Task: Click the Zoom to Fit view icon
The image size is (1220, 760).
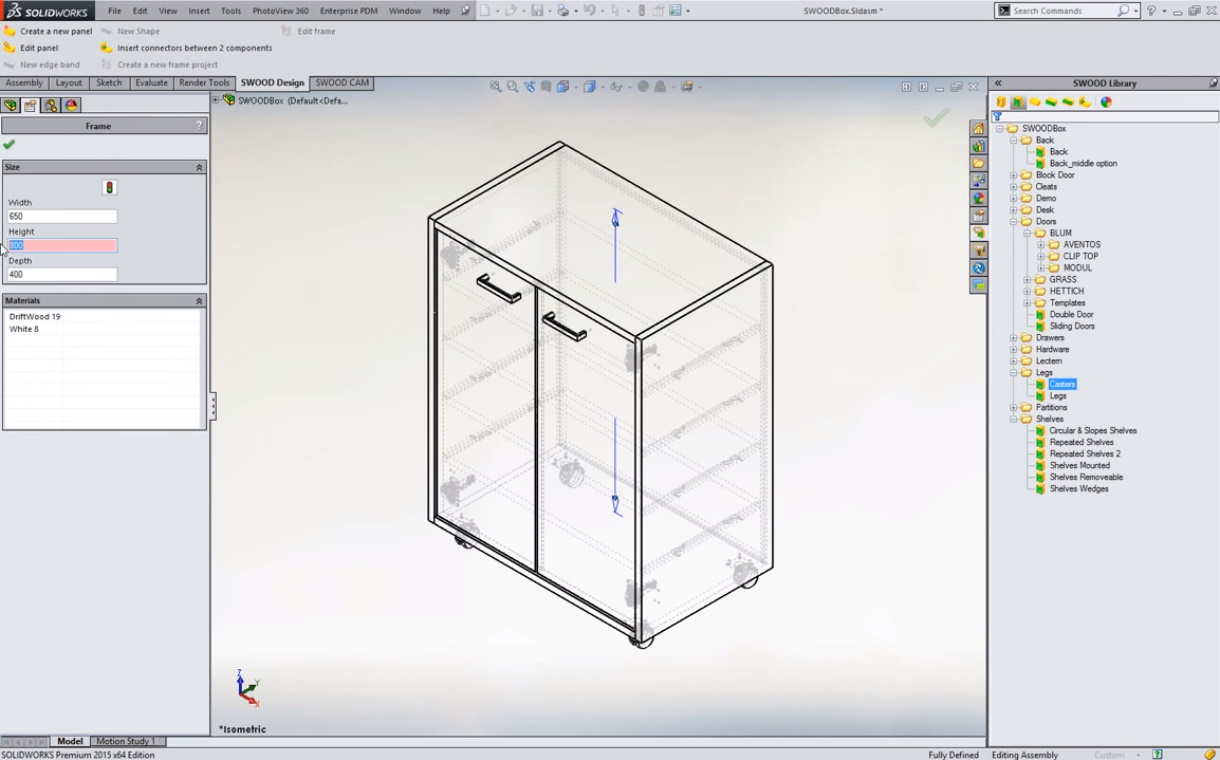Action: tap(495, 87)
